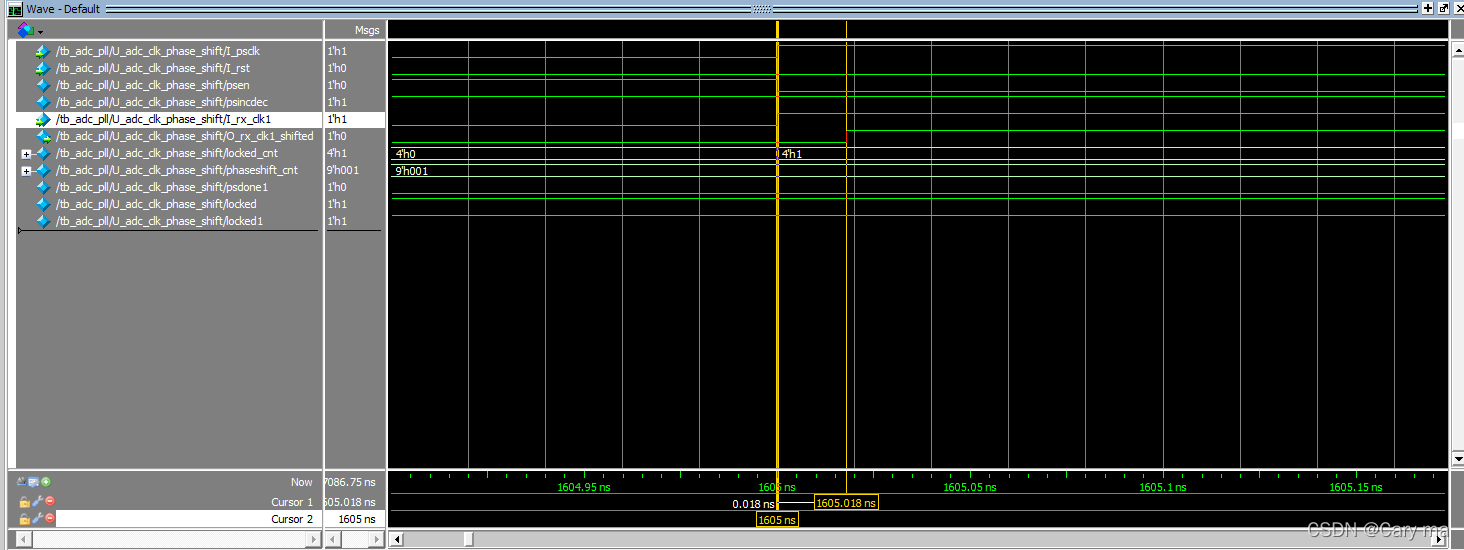Remove Cursor 2 with red minus

50,518
